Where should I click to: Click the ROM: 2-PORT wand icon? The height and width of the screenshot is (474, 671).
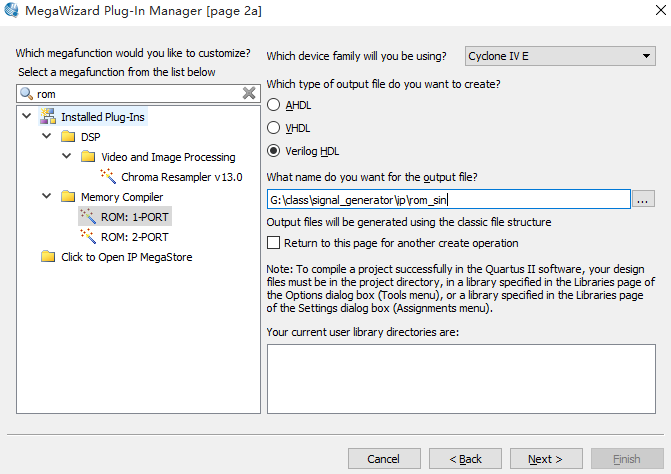[x=88, y=236]
